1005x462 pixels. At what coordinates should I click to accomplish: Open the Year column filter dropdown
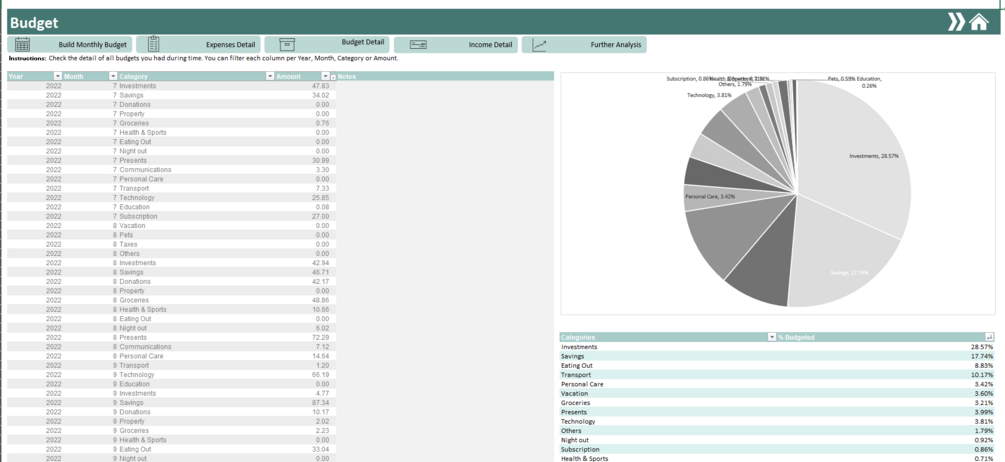click(x=58, y=76)
